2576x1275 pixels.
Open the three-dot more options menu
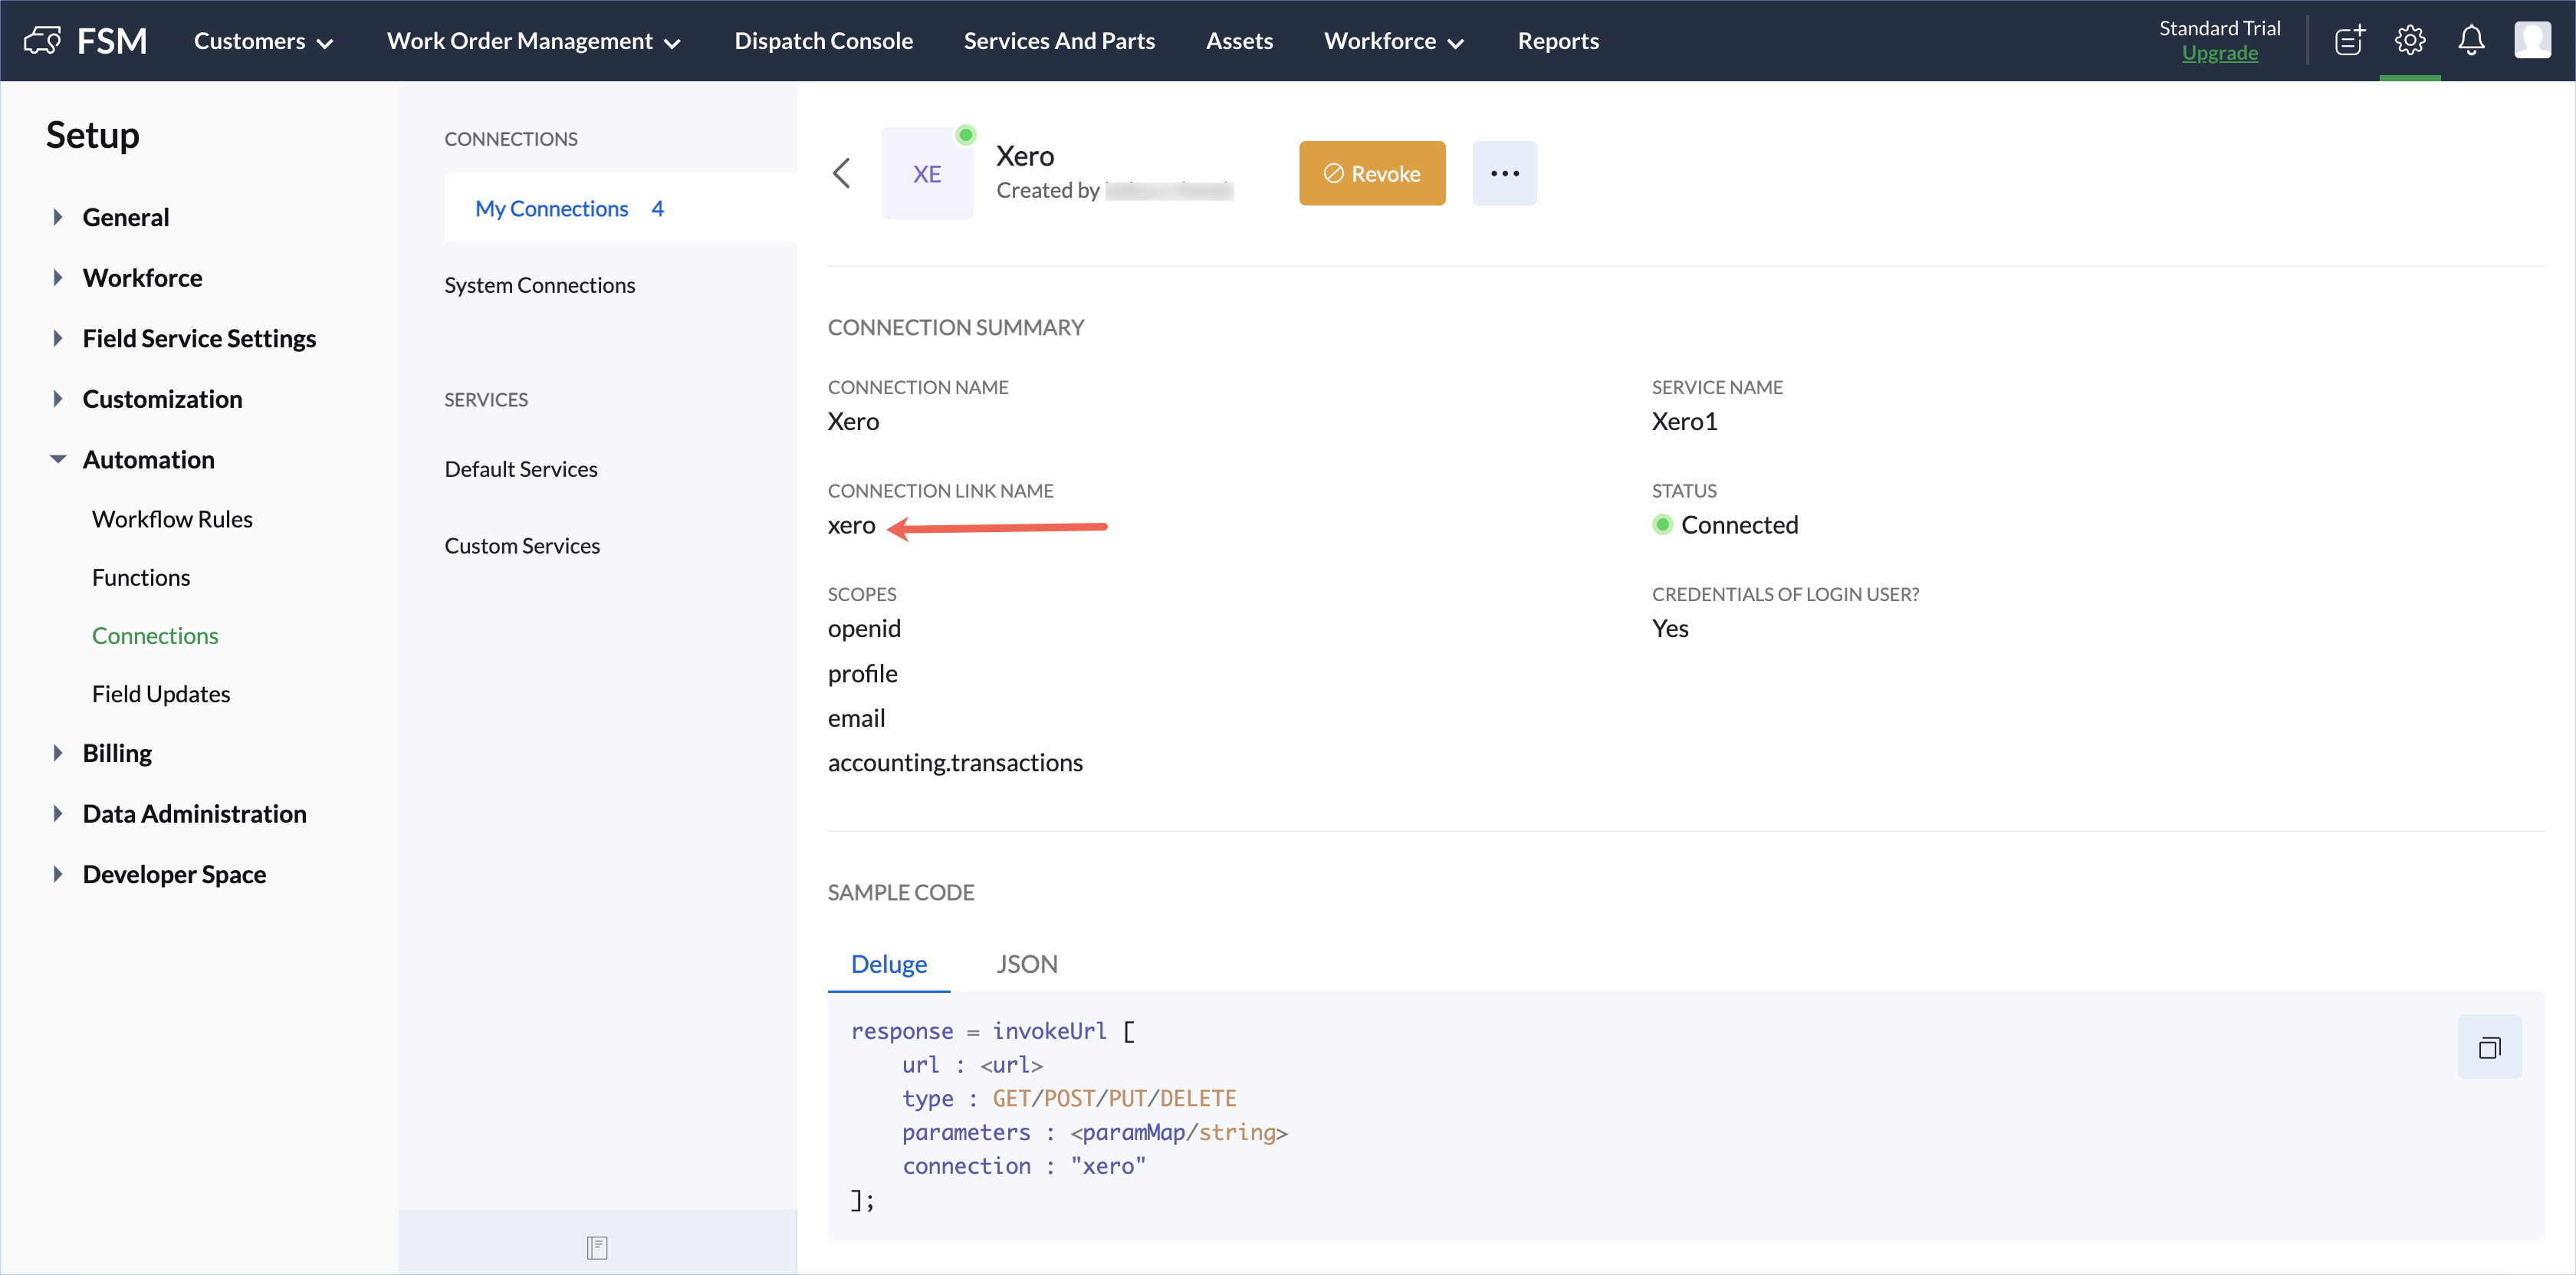coord(1504,173)
